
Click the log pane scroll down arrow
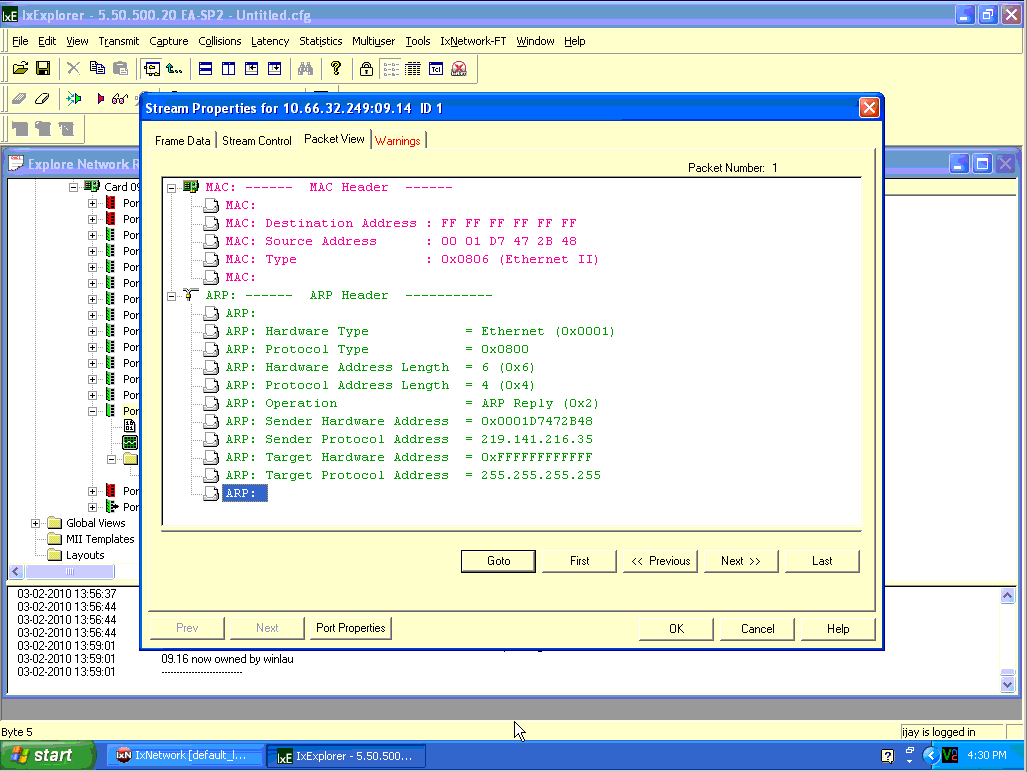pyautogui.click(x=1007, y=685)
